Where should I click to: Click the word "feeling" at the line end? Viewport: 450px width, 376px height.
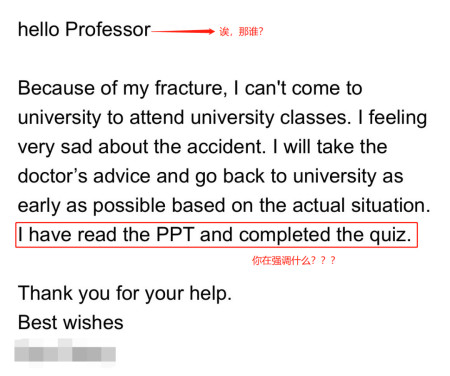(398, 118)
